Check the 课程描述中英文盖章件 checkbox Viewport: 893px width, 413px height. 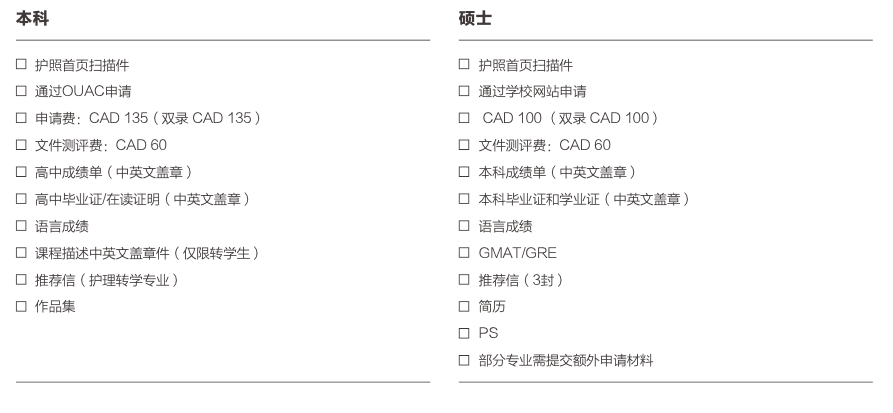click(20, 253)
